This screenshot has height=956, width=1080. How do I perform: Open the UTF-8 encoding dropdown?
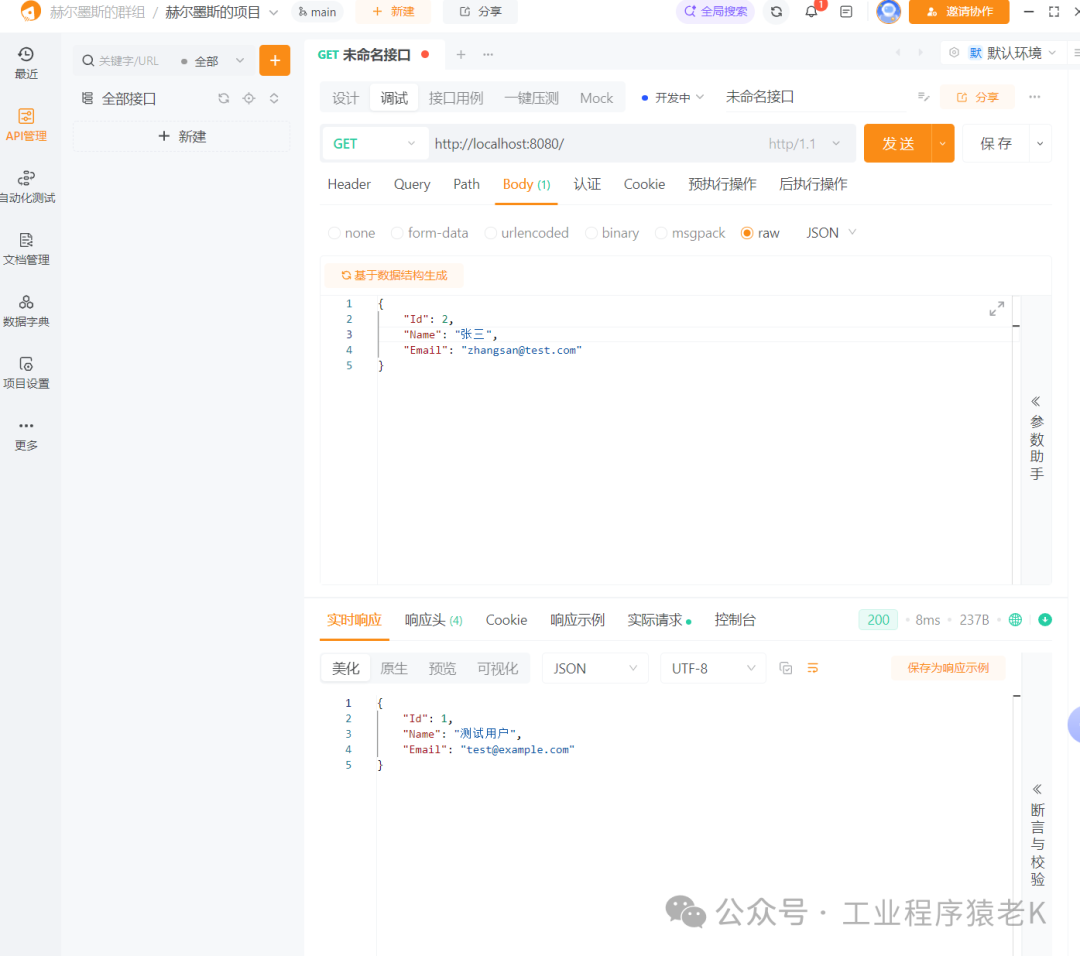pyautogui.click(x=713, y=668)
